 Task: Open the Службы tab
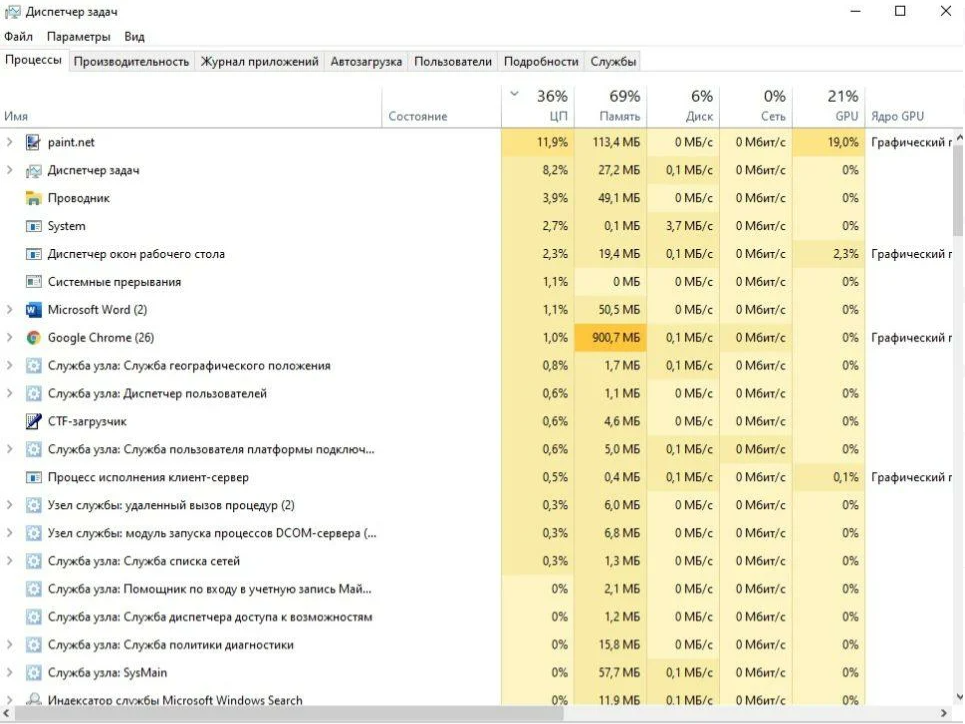tap(613, 62)
